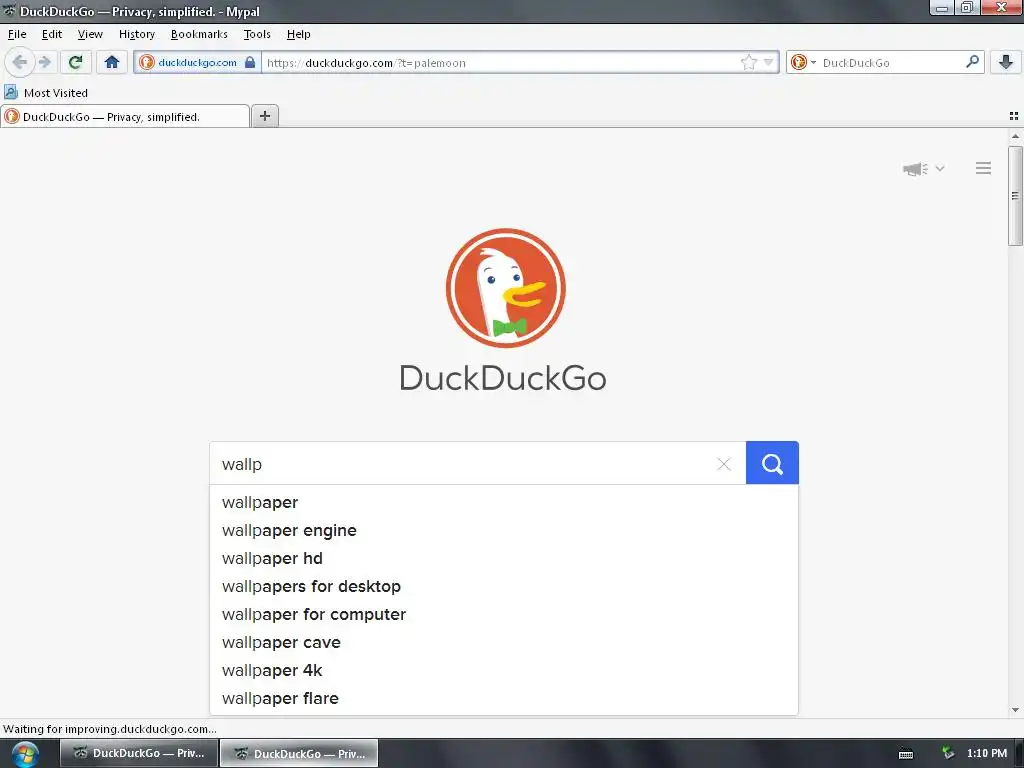1024x768 pixels.
Task: Open the DuckDuckGo hamburger menu
Action: pos(984,168)
